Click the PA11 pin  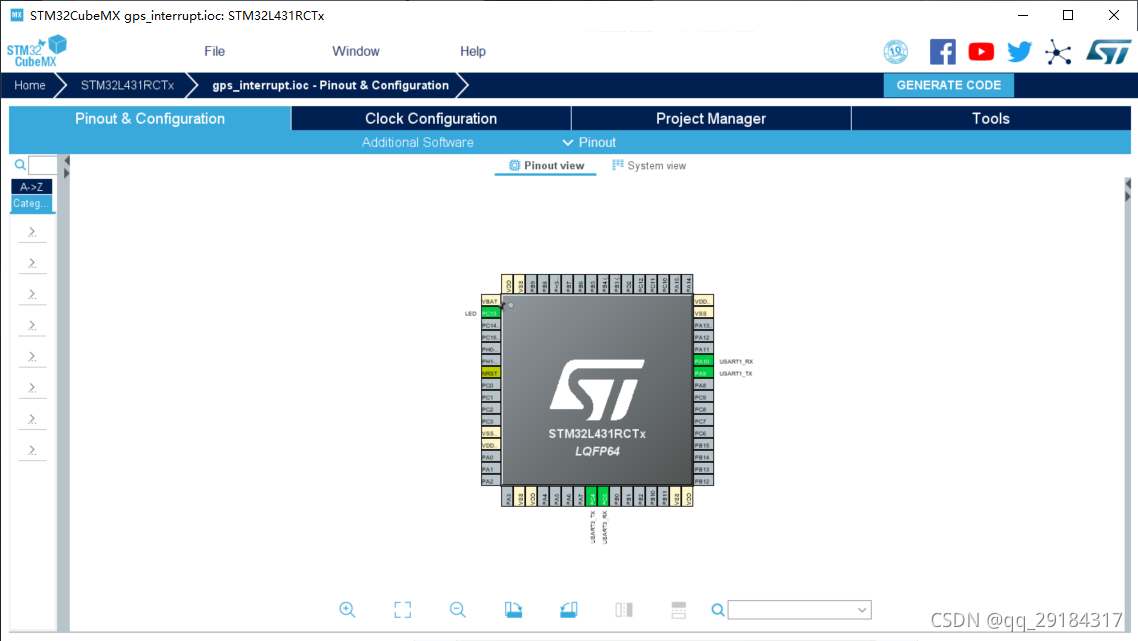tap(703, 349)
